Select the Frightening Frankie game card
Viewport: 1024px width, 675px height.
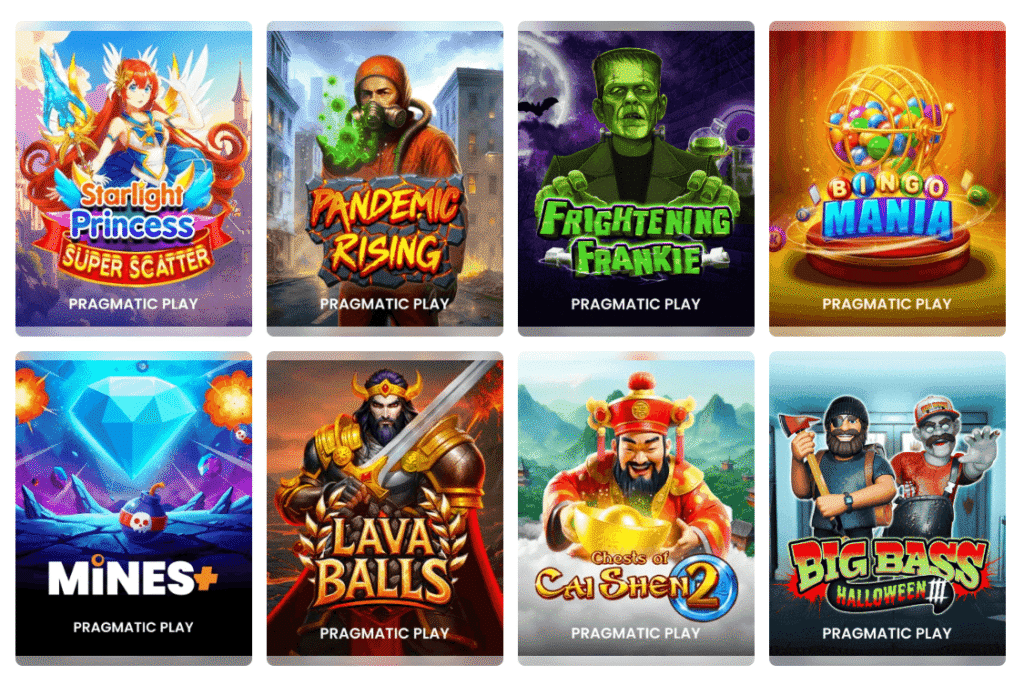[x=636, y=178]
